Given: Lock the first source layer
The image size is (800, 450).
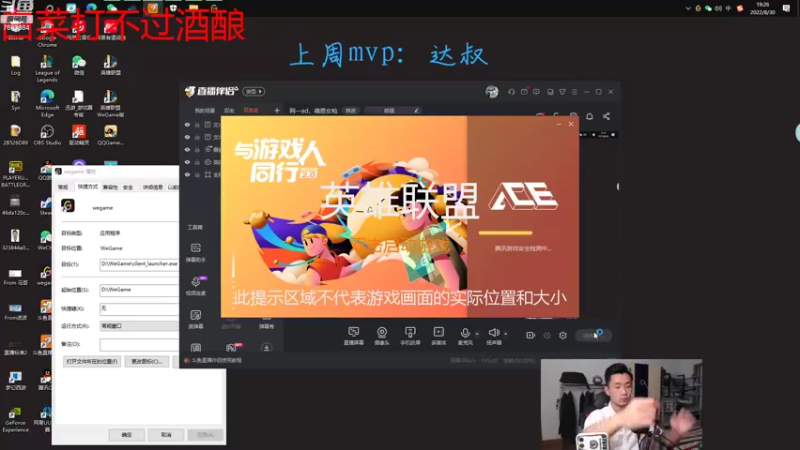Looking at the screenshot, I should (x=197, y=124).
